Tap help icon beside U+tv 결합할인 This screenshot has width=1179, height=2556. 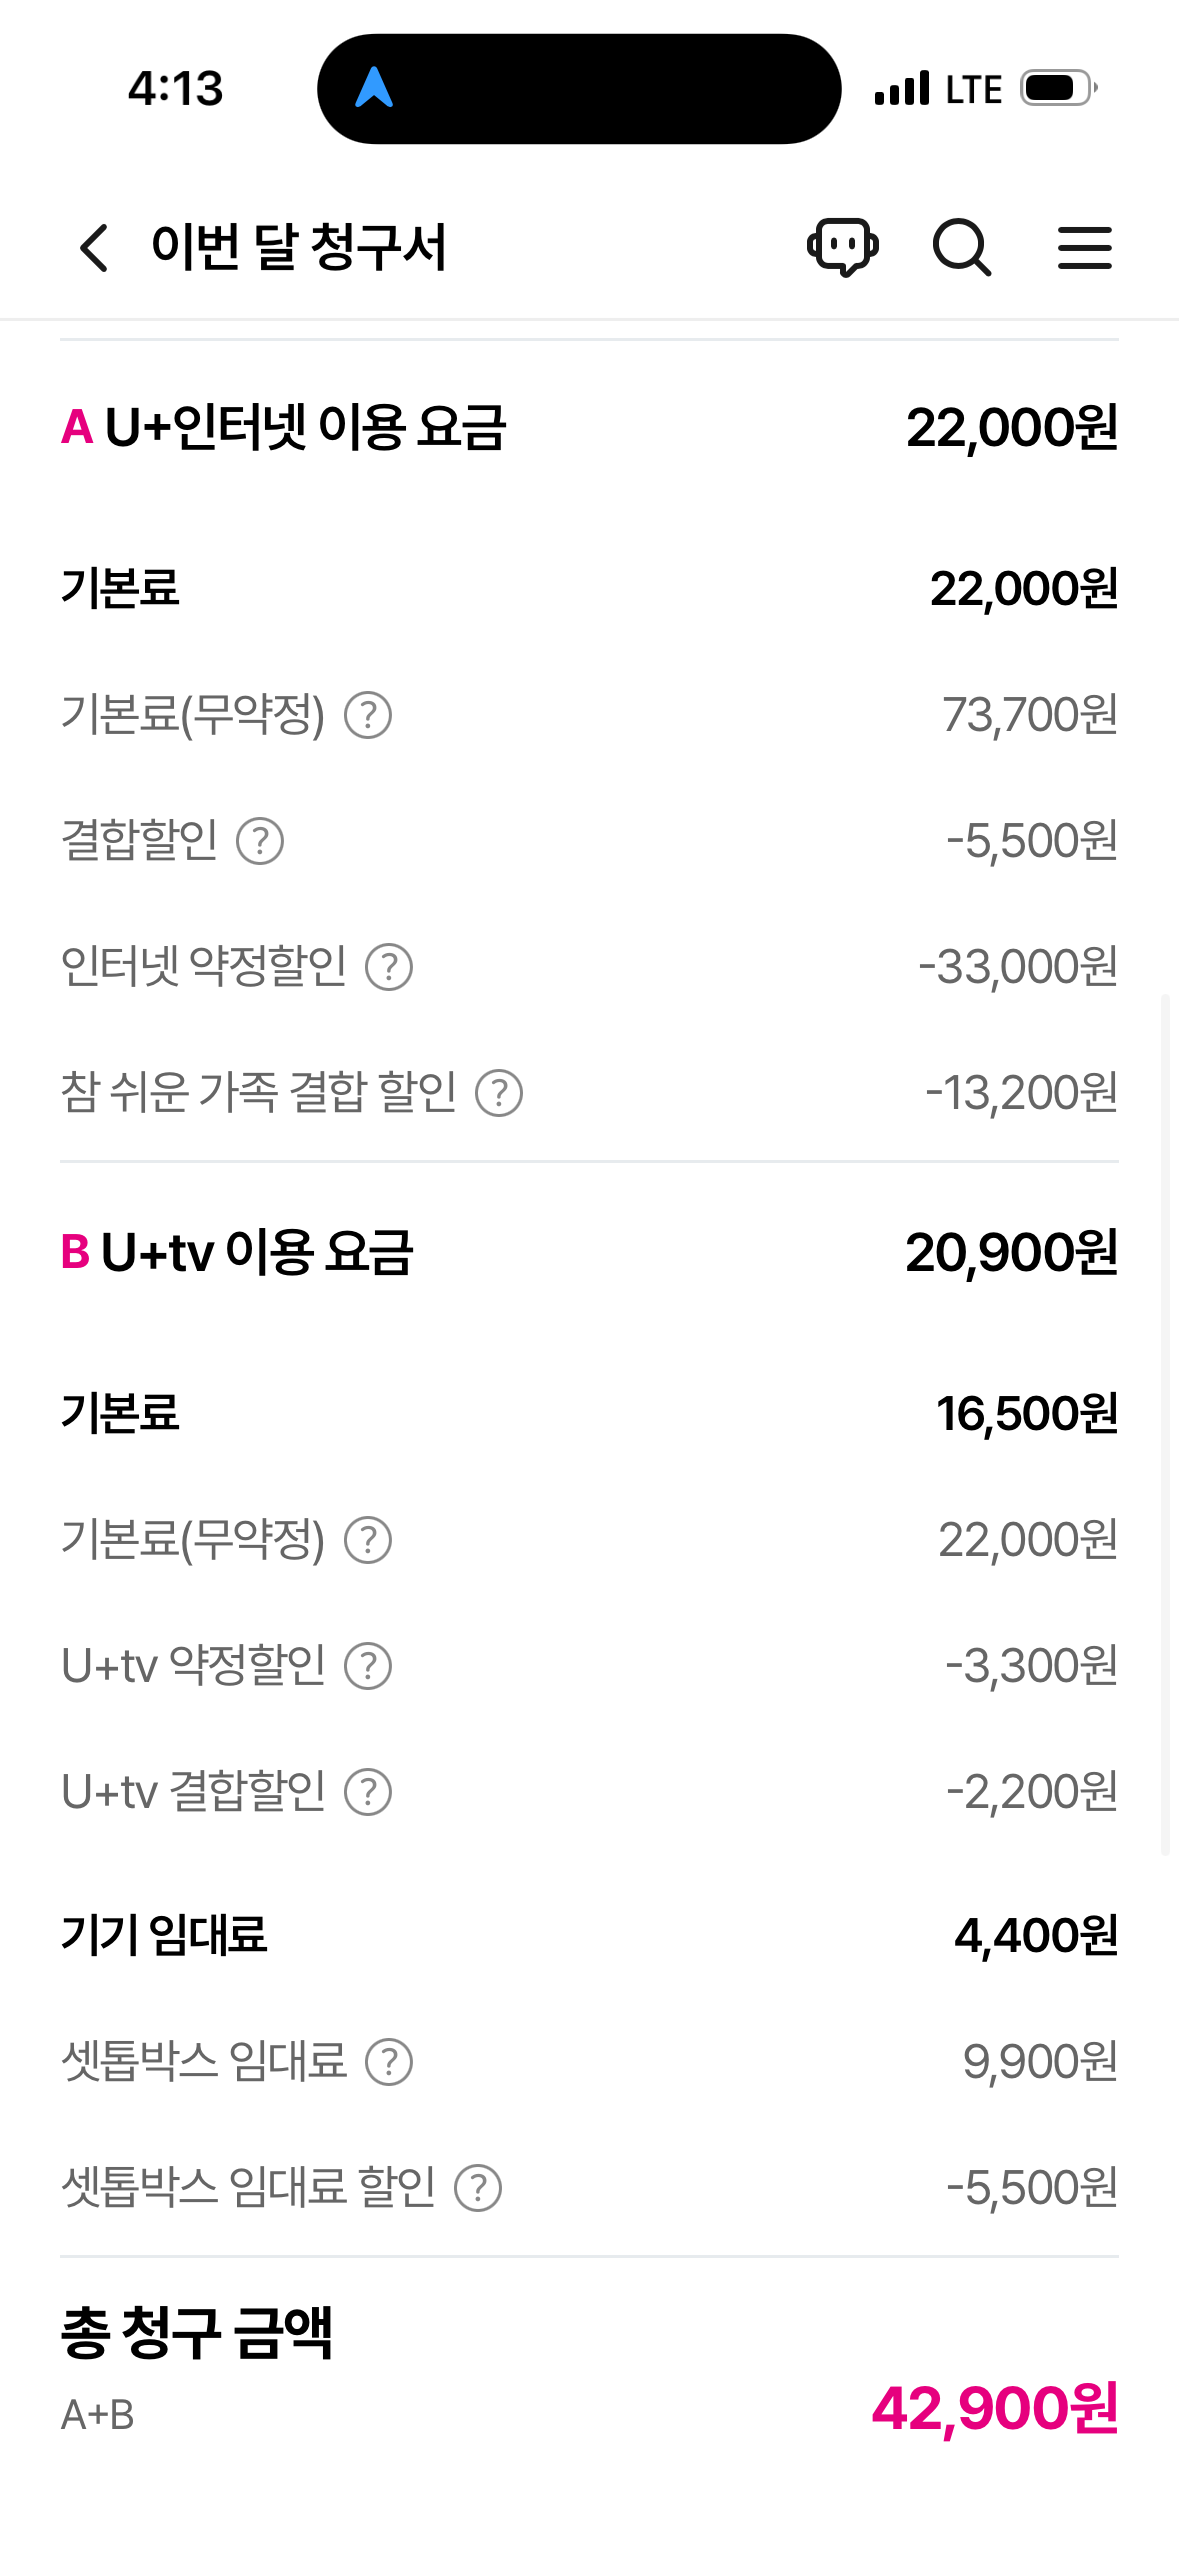[x=368, y=1792]
